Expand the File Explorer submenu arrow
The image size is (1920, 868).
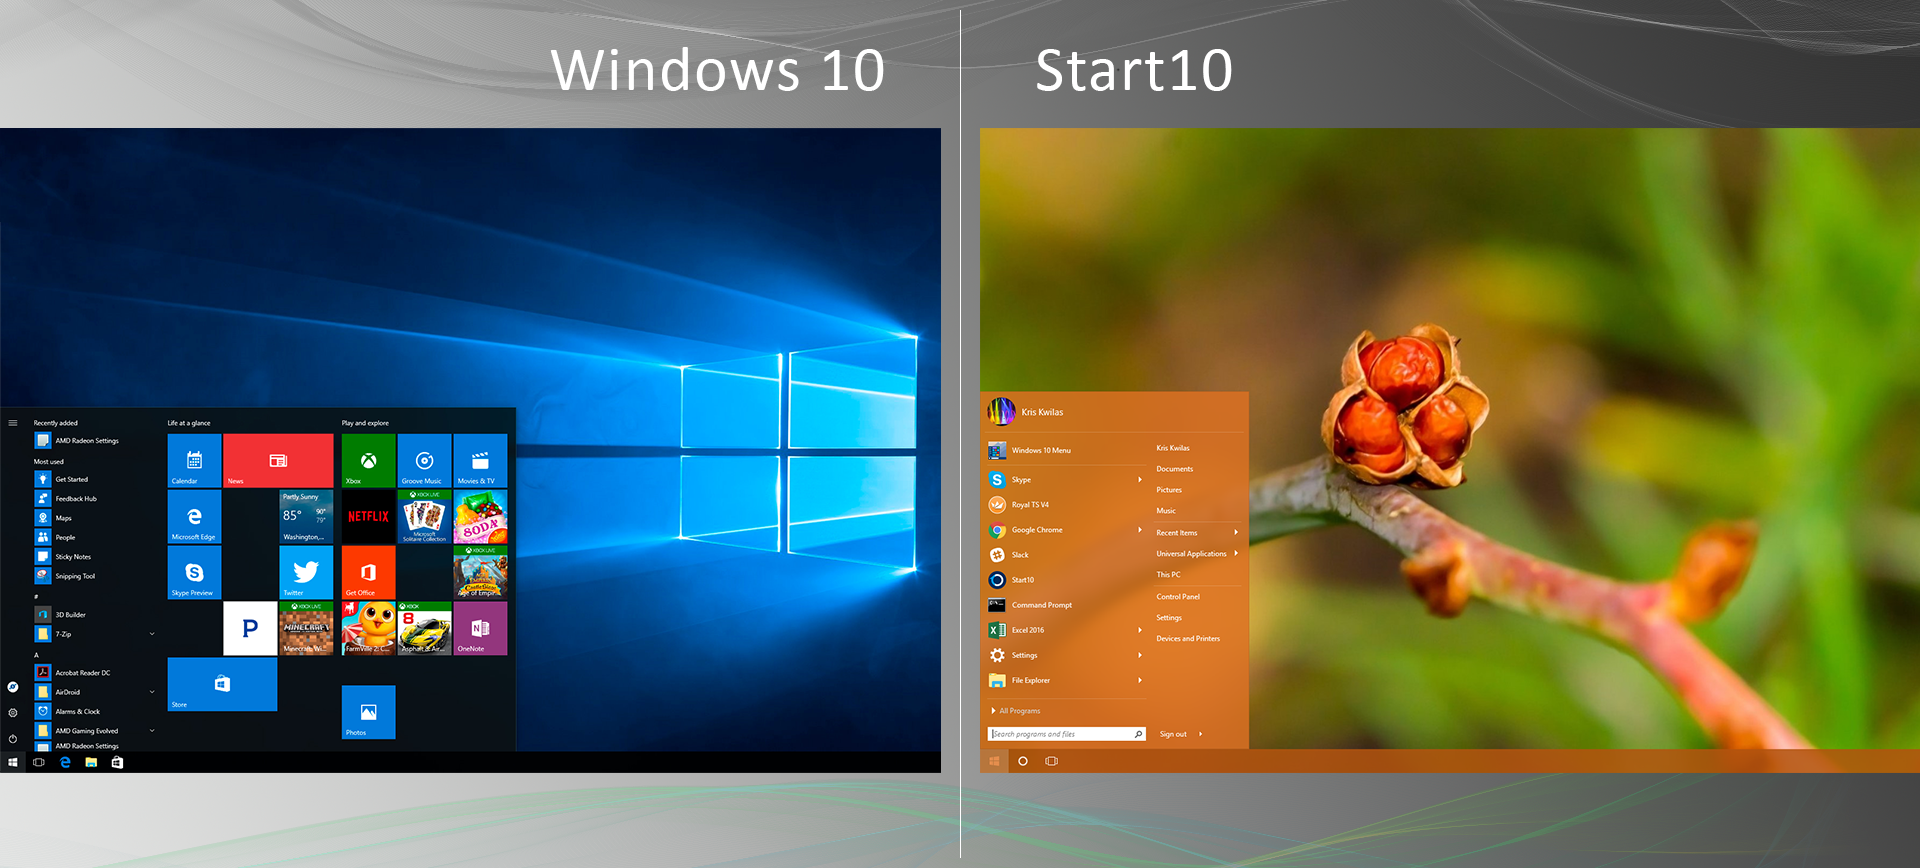click(x=1140, y=680)
